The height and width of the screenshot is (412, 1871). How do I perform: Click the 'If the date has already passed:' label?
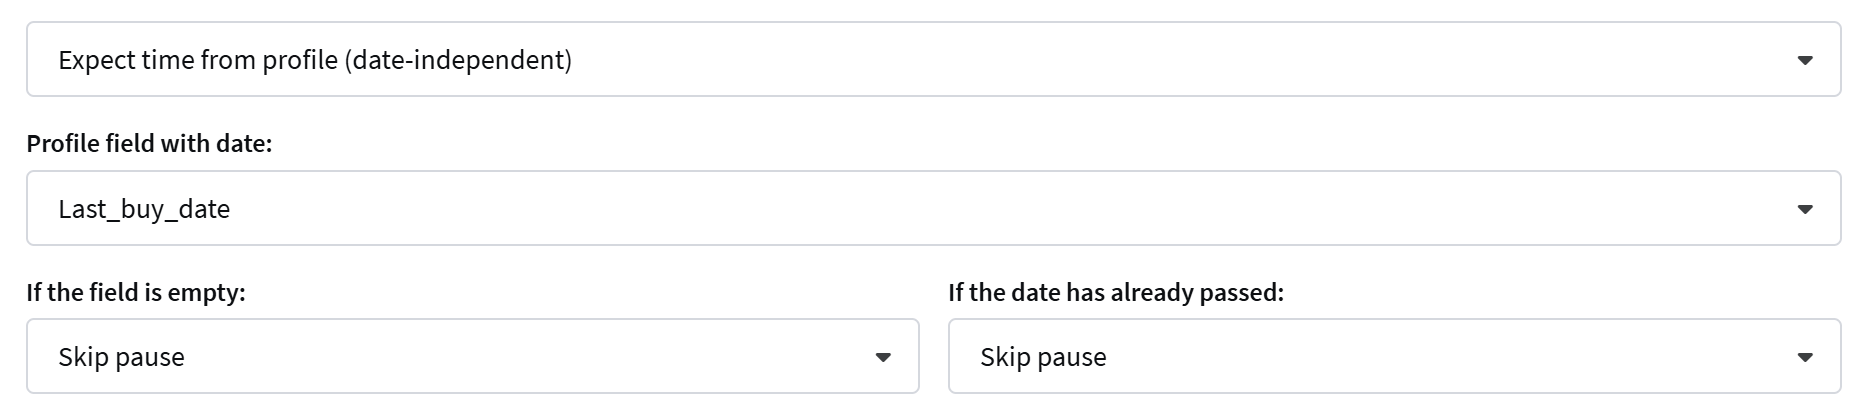point(1115,293)
